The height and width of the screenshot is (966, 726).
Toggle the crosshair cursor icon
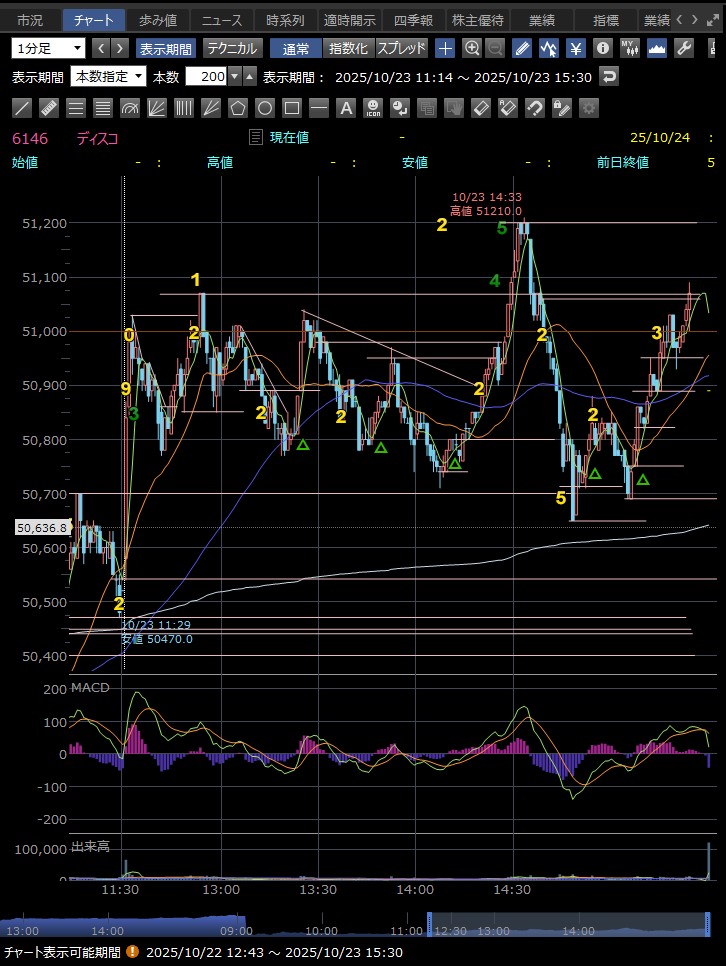coord(446,48)
